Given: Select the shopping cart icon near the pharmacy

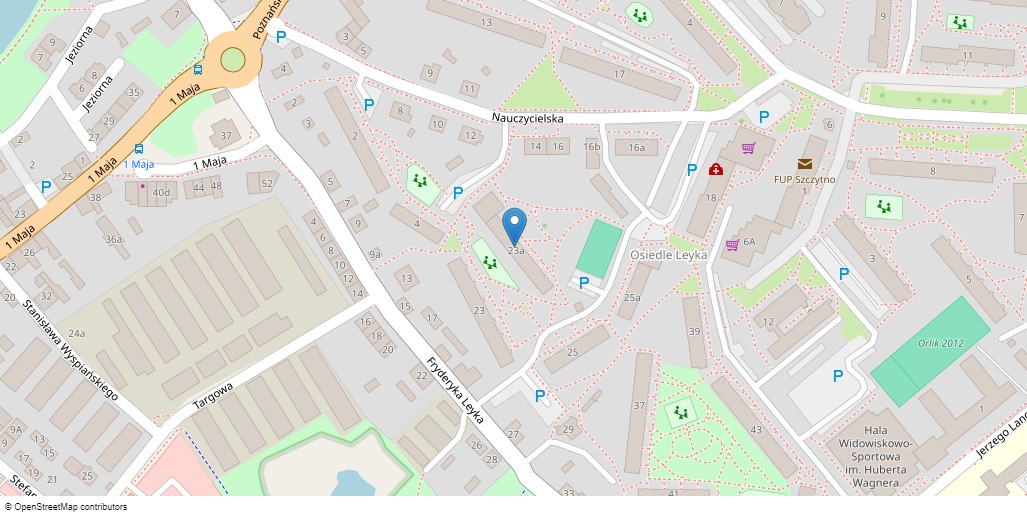Looking at the screenshot, I should click(x=748, y=148).
